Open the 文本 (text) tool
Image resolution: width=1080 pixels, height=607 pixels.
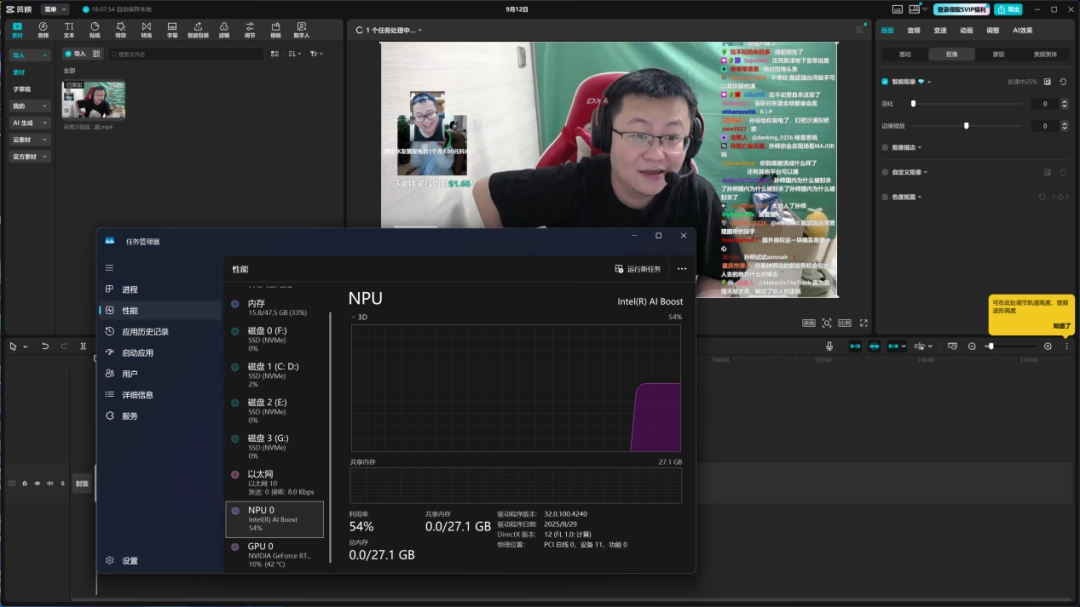pos(69,30)
